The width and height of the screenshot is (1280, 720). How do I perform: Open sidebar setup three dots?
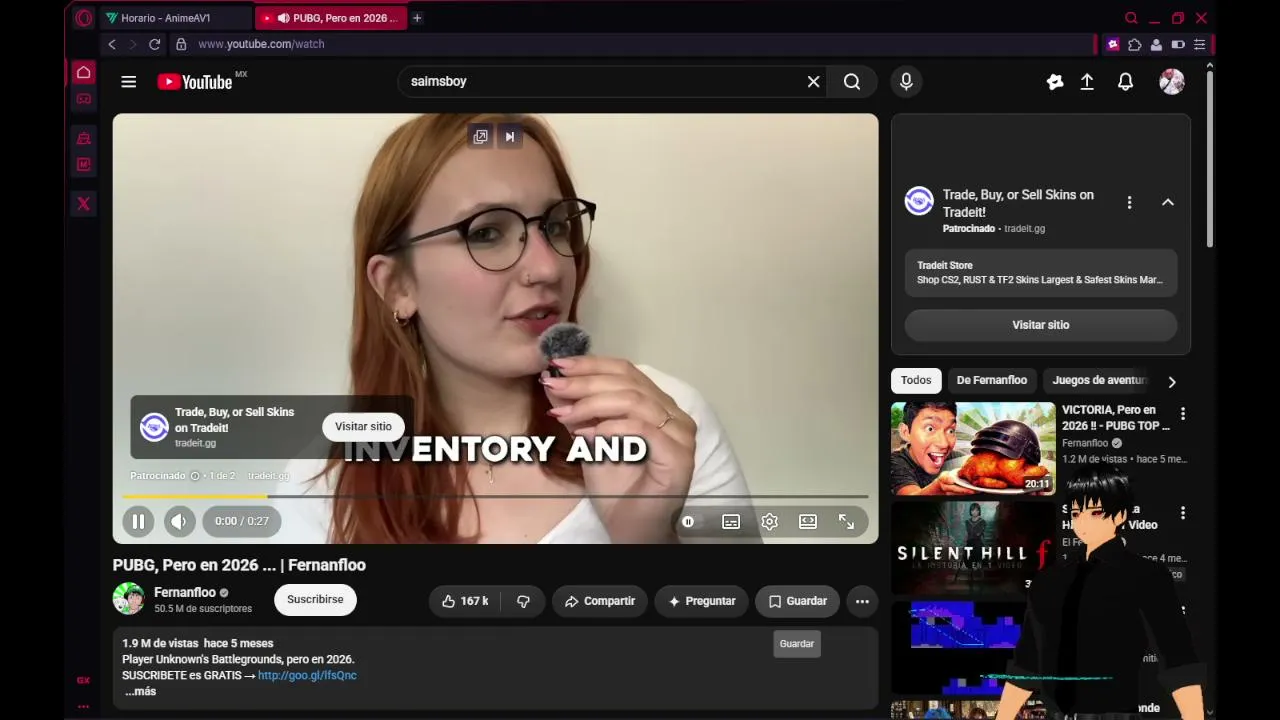[x=84, y=705]
